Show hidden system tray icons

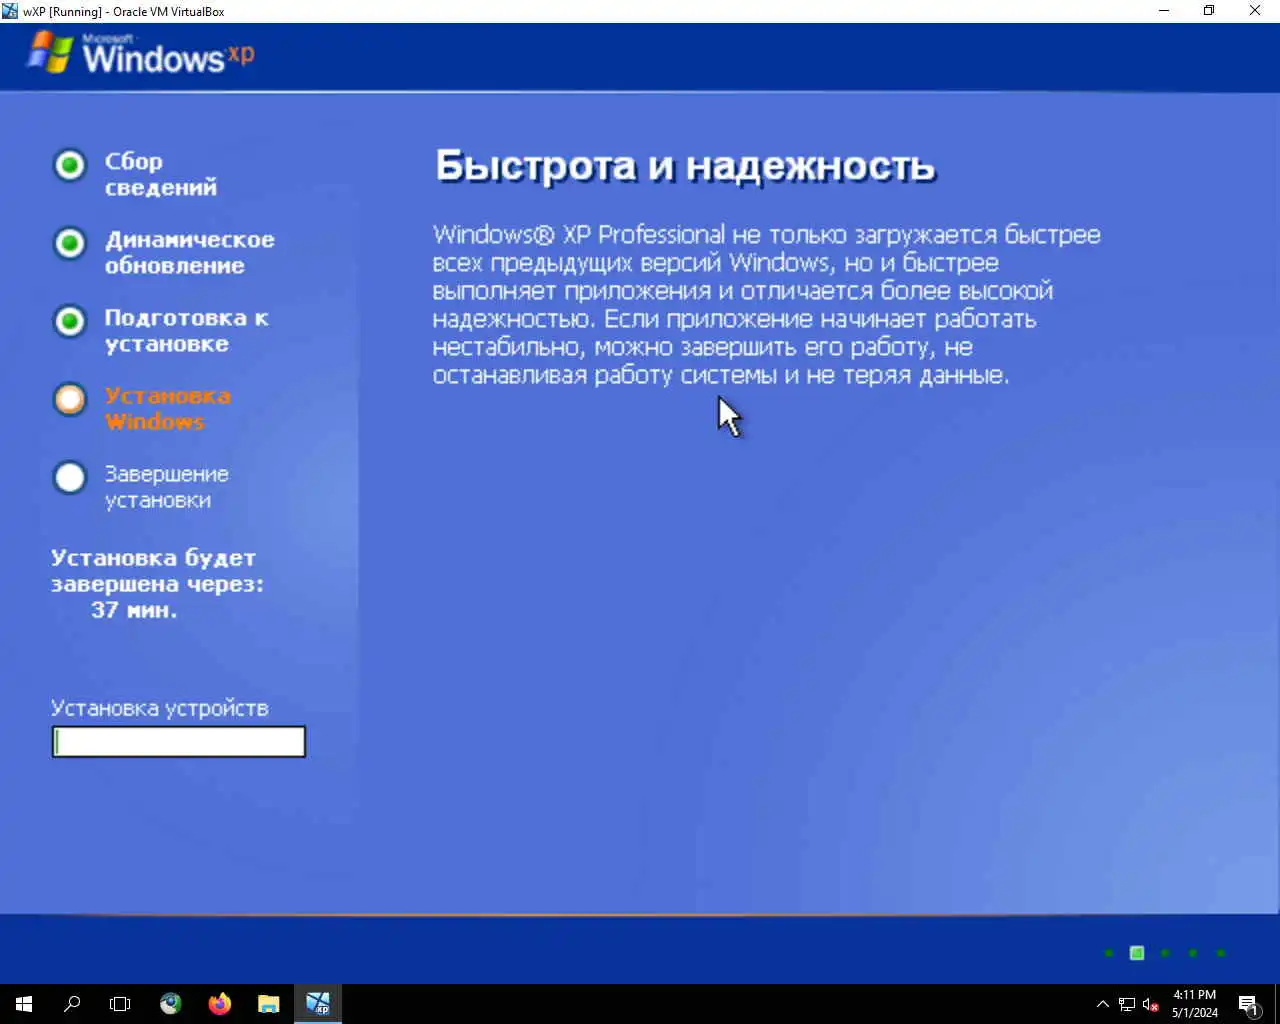pyautogui.click(x=1103, y=1004)
